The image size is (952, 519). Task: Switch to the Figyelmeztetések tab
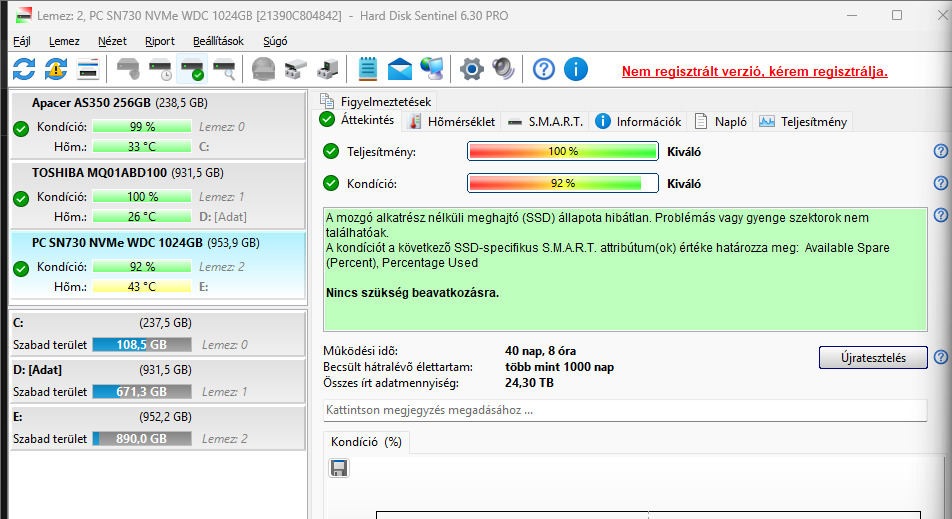click(376, 101)
